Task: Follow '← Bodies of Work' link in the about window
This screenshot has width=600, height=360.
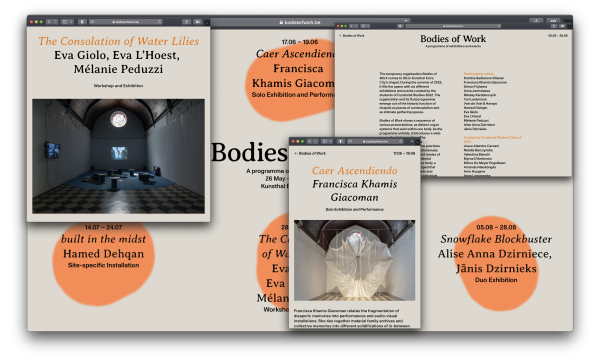Action: point(351,36)
